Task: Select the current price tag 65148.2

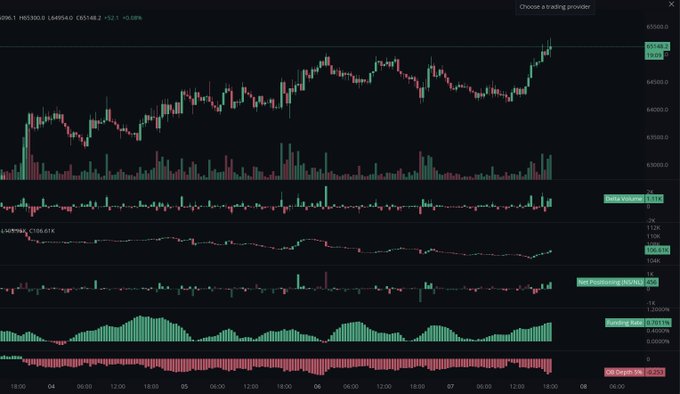Action: [x=657, y=46]
